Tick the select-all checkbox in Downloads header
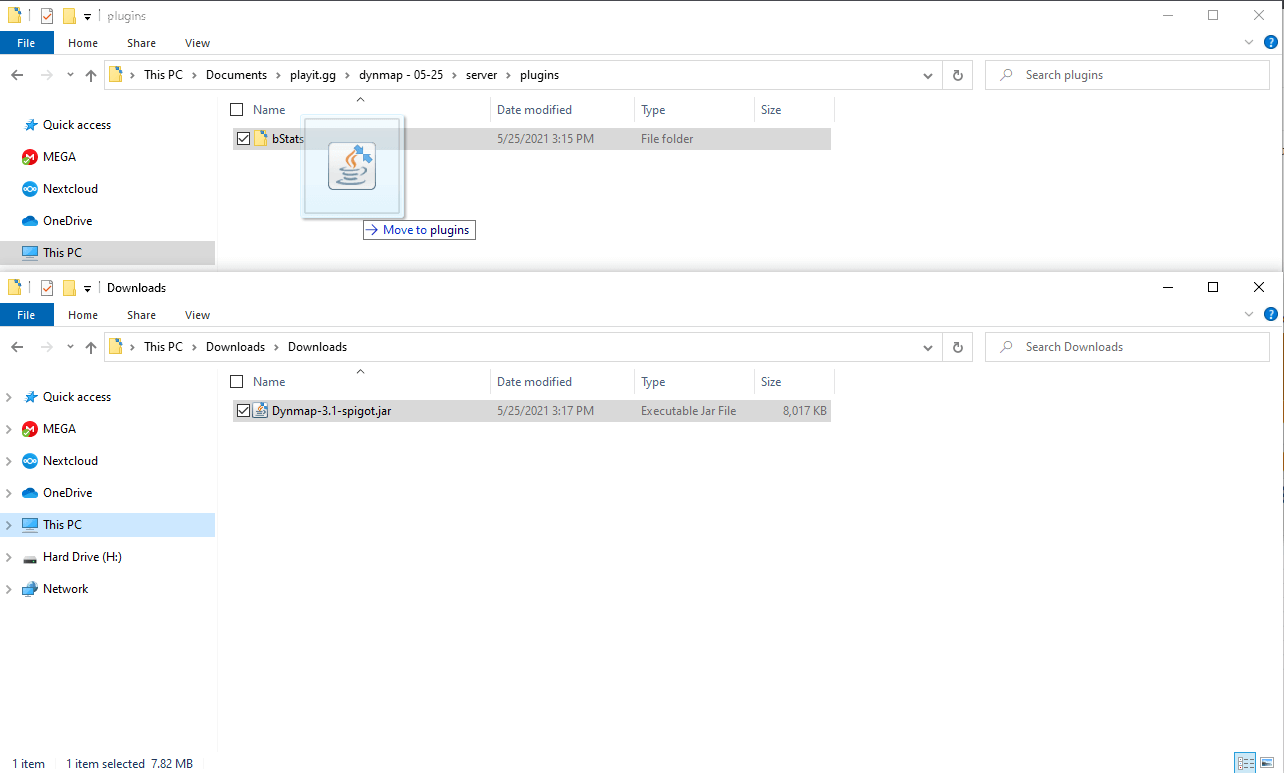Viewport: 1284px width, 773px height. tap(237, 382)
